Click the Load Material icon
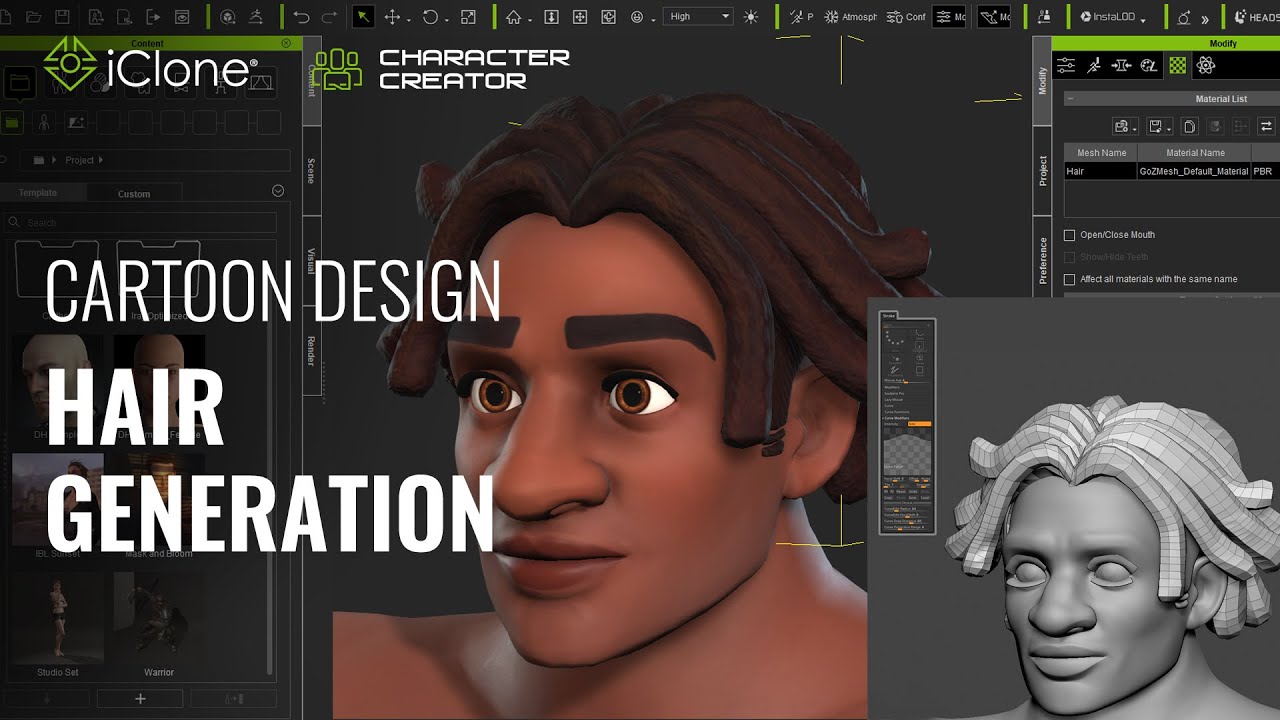 (x=1121, y=126)
